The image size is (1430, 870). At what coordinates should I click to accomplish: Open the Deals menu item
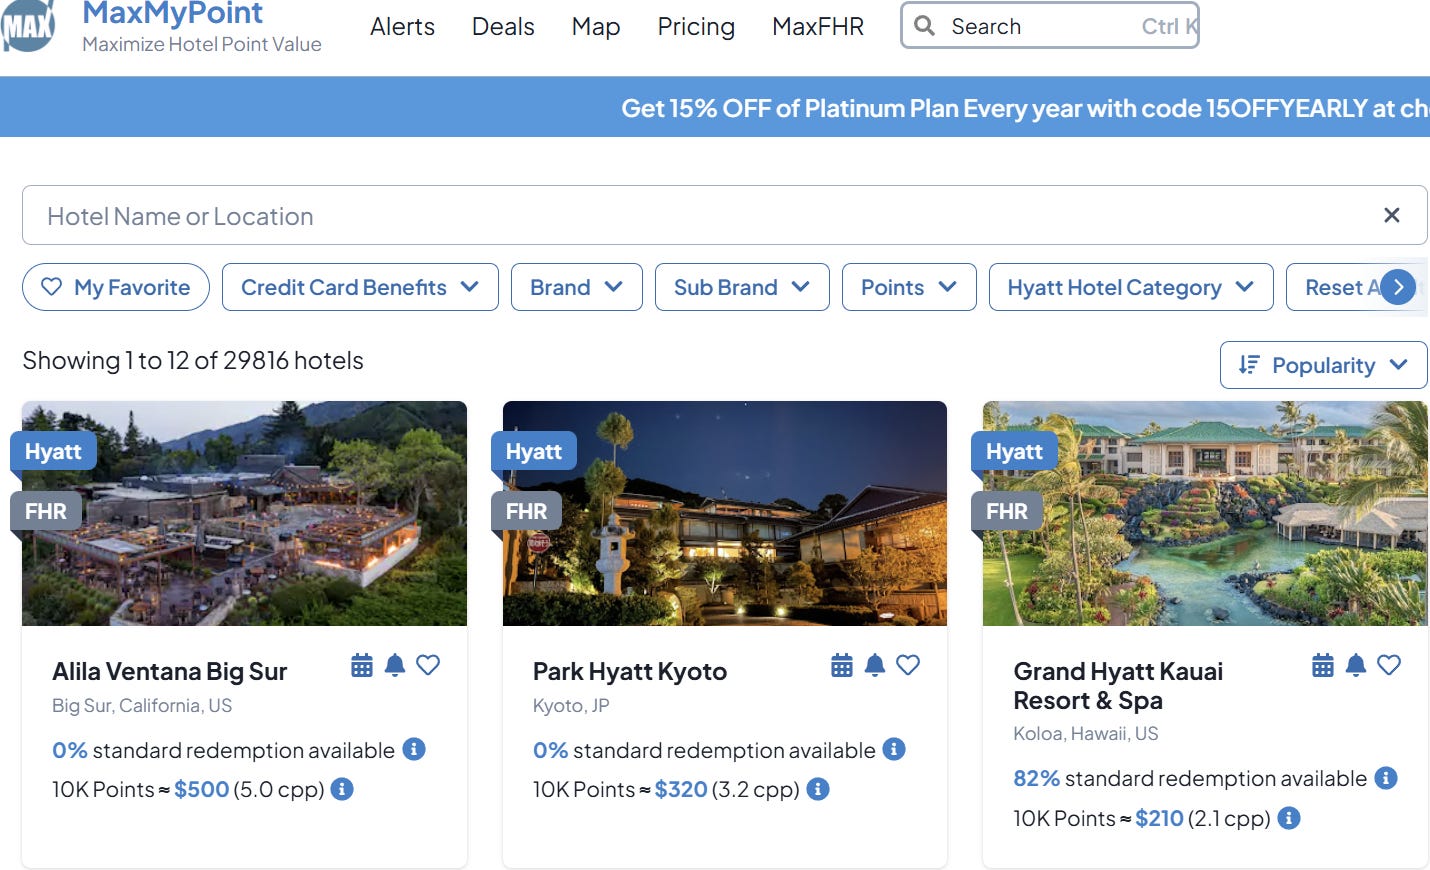pos(503,27)
